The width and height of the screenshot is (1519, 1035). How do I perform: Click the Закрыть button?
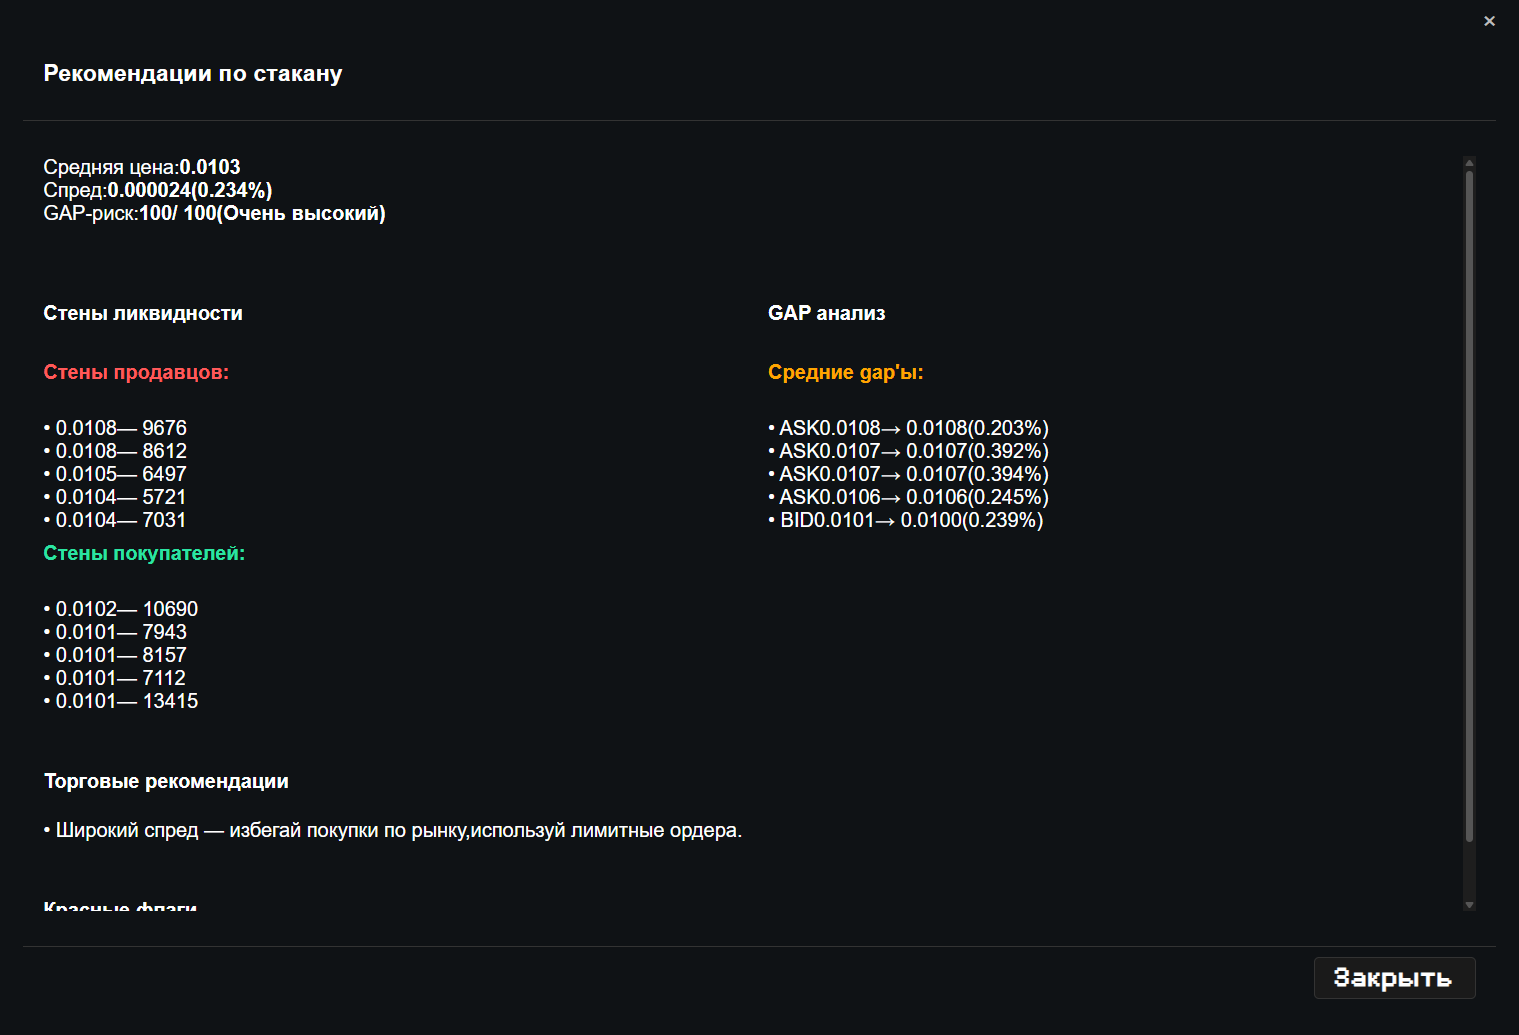click(x=1394, y=978)
